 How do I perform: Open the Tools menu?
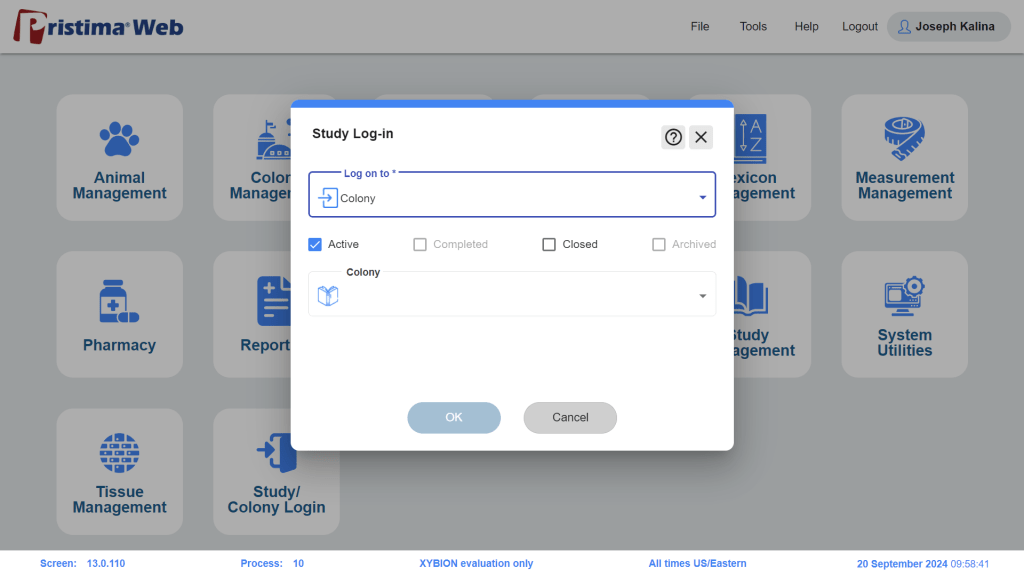coord(753,27)
